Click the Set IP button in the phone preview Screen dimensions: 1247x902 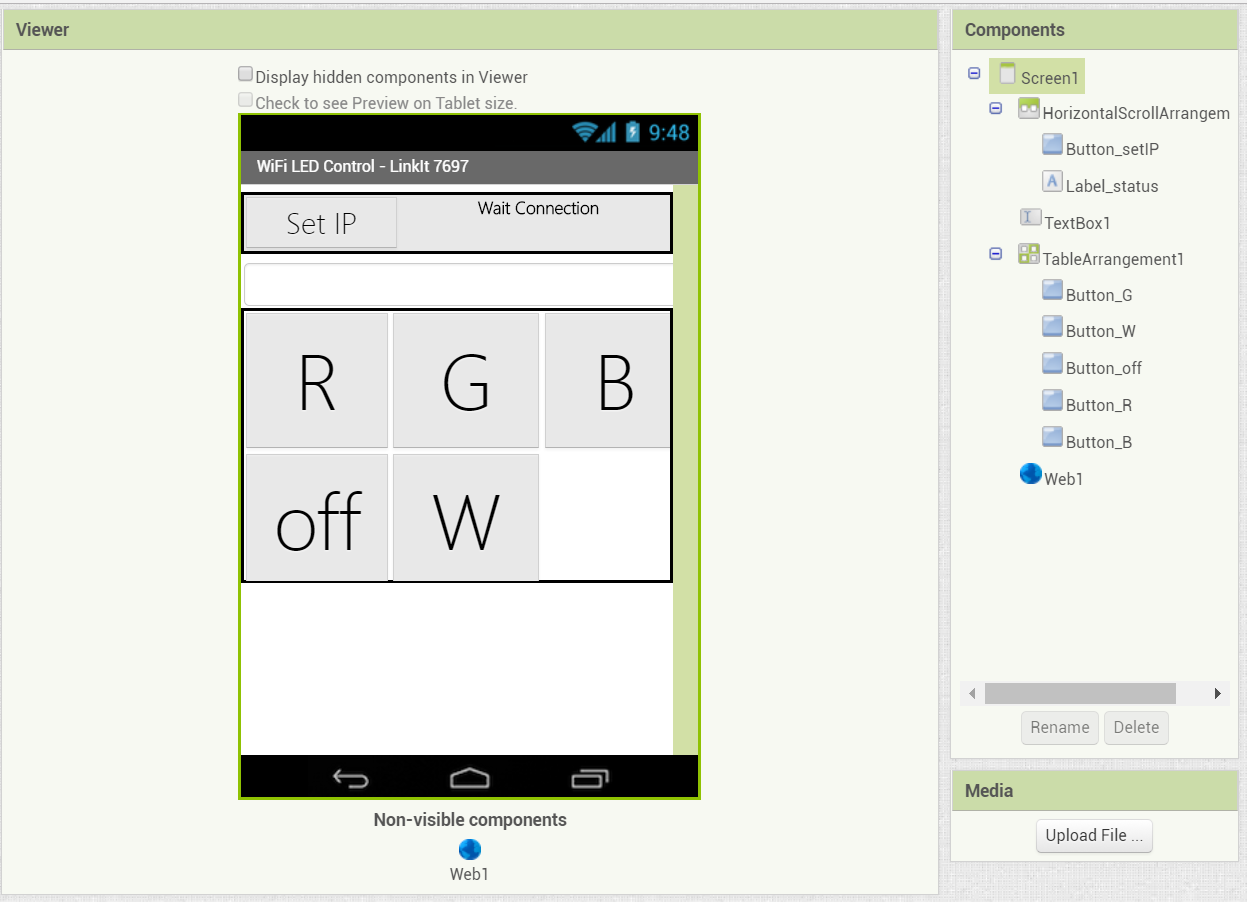(x=321, y=222)
